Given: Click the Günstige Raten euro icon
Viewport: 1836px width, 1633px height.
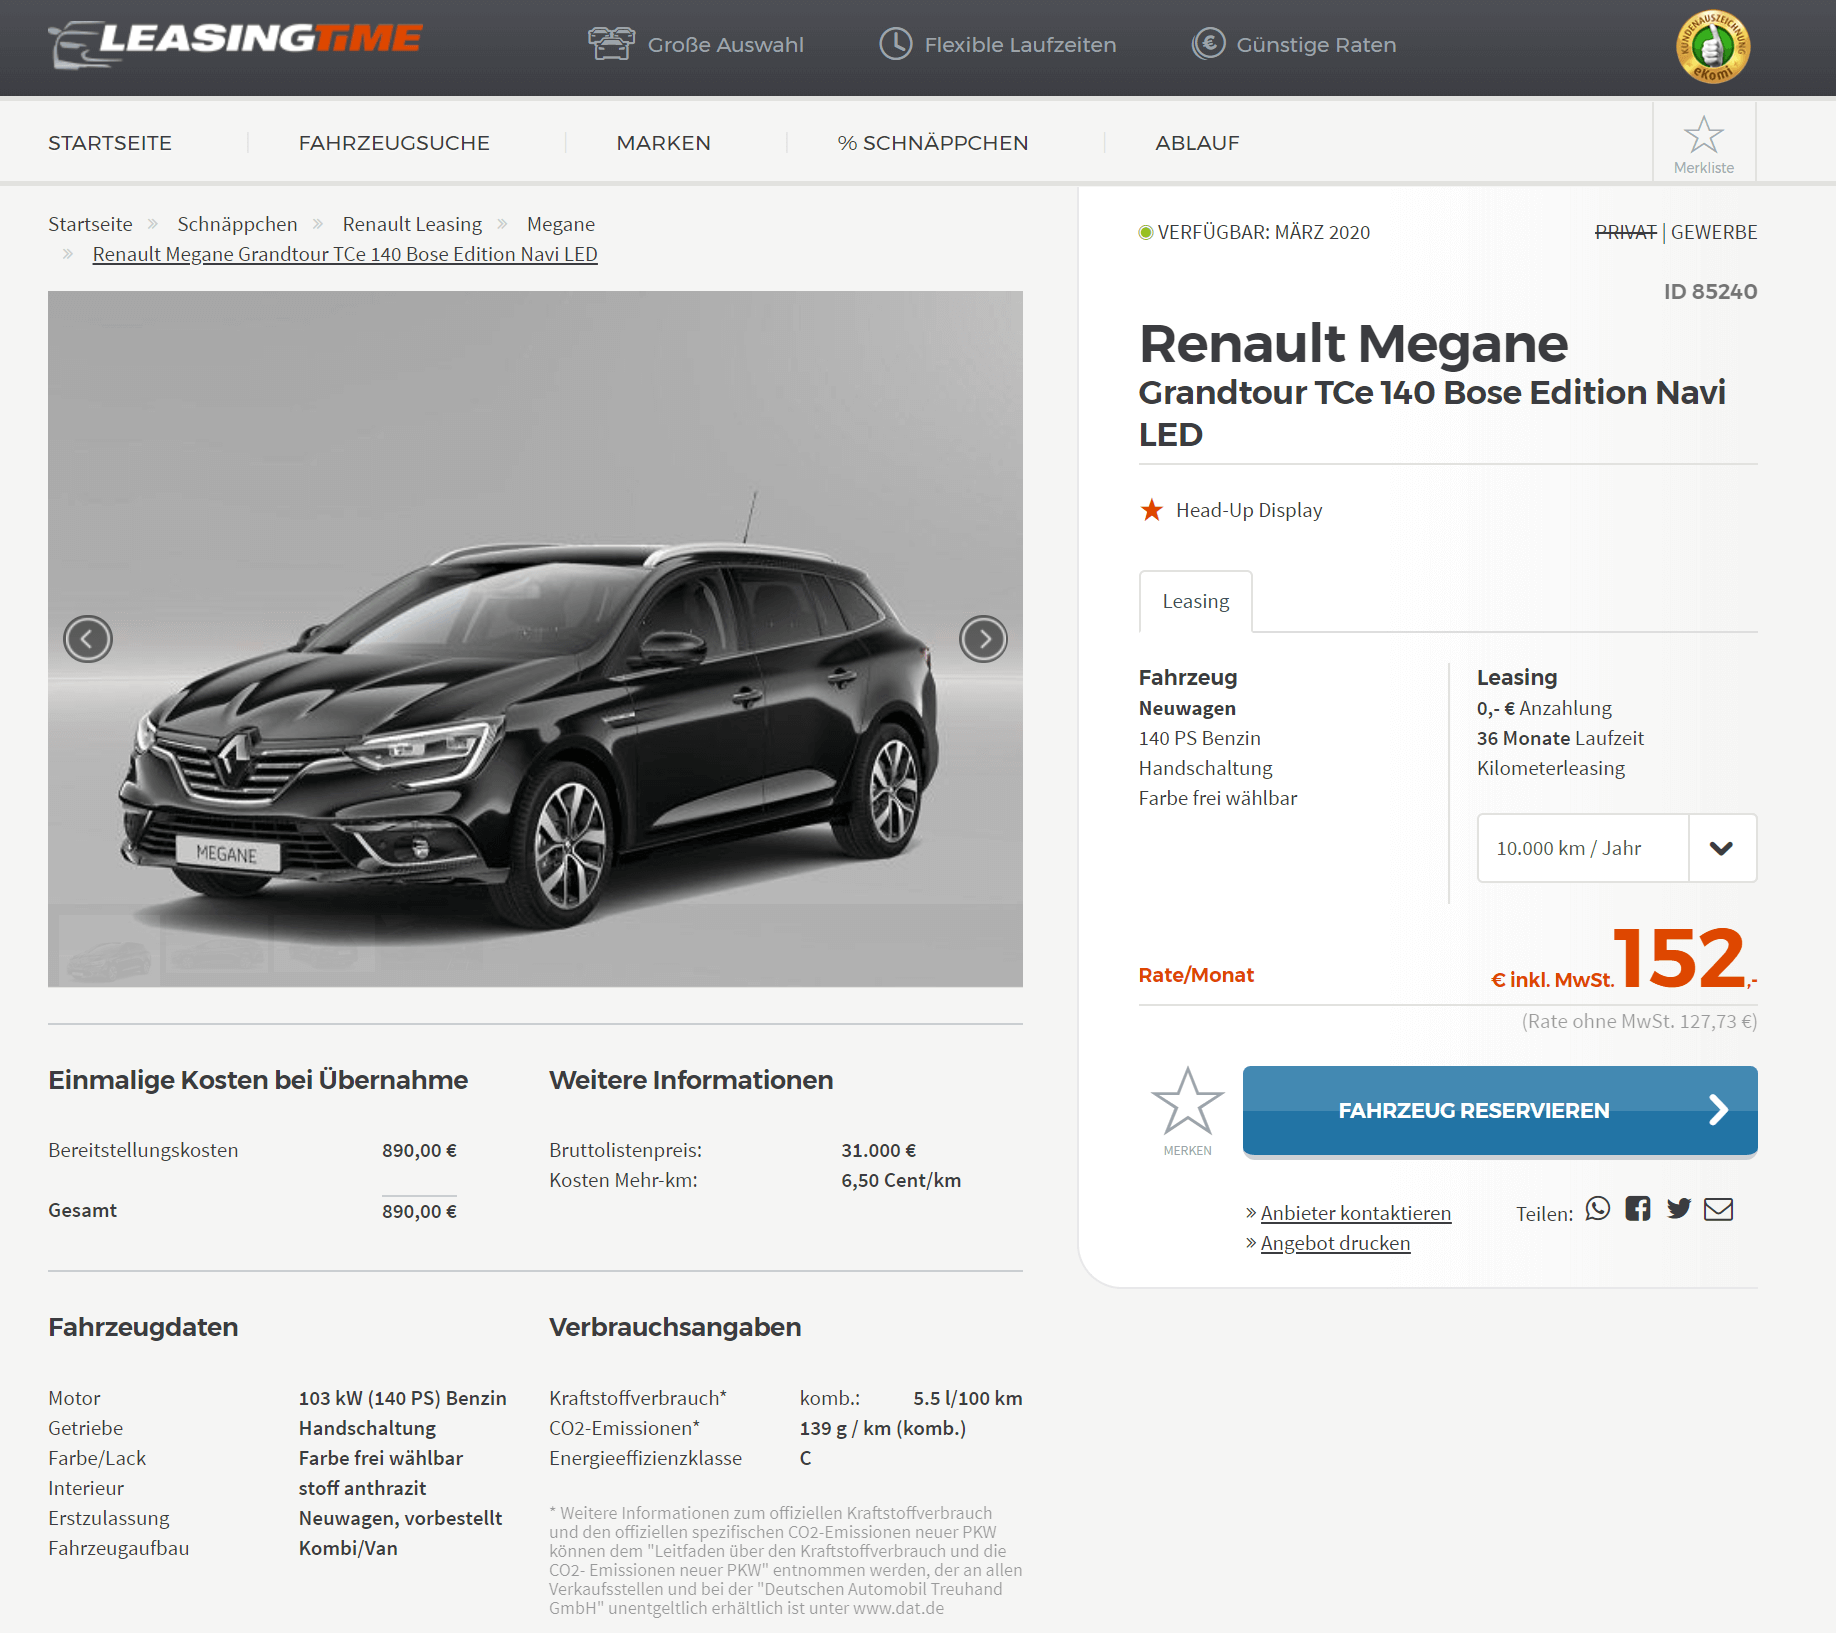Looking at the screenshot, I should 1208,44.
